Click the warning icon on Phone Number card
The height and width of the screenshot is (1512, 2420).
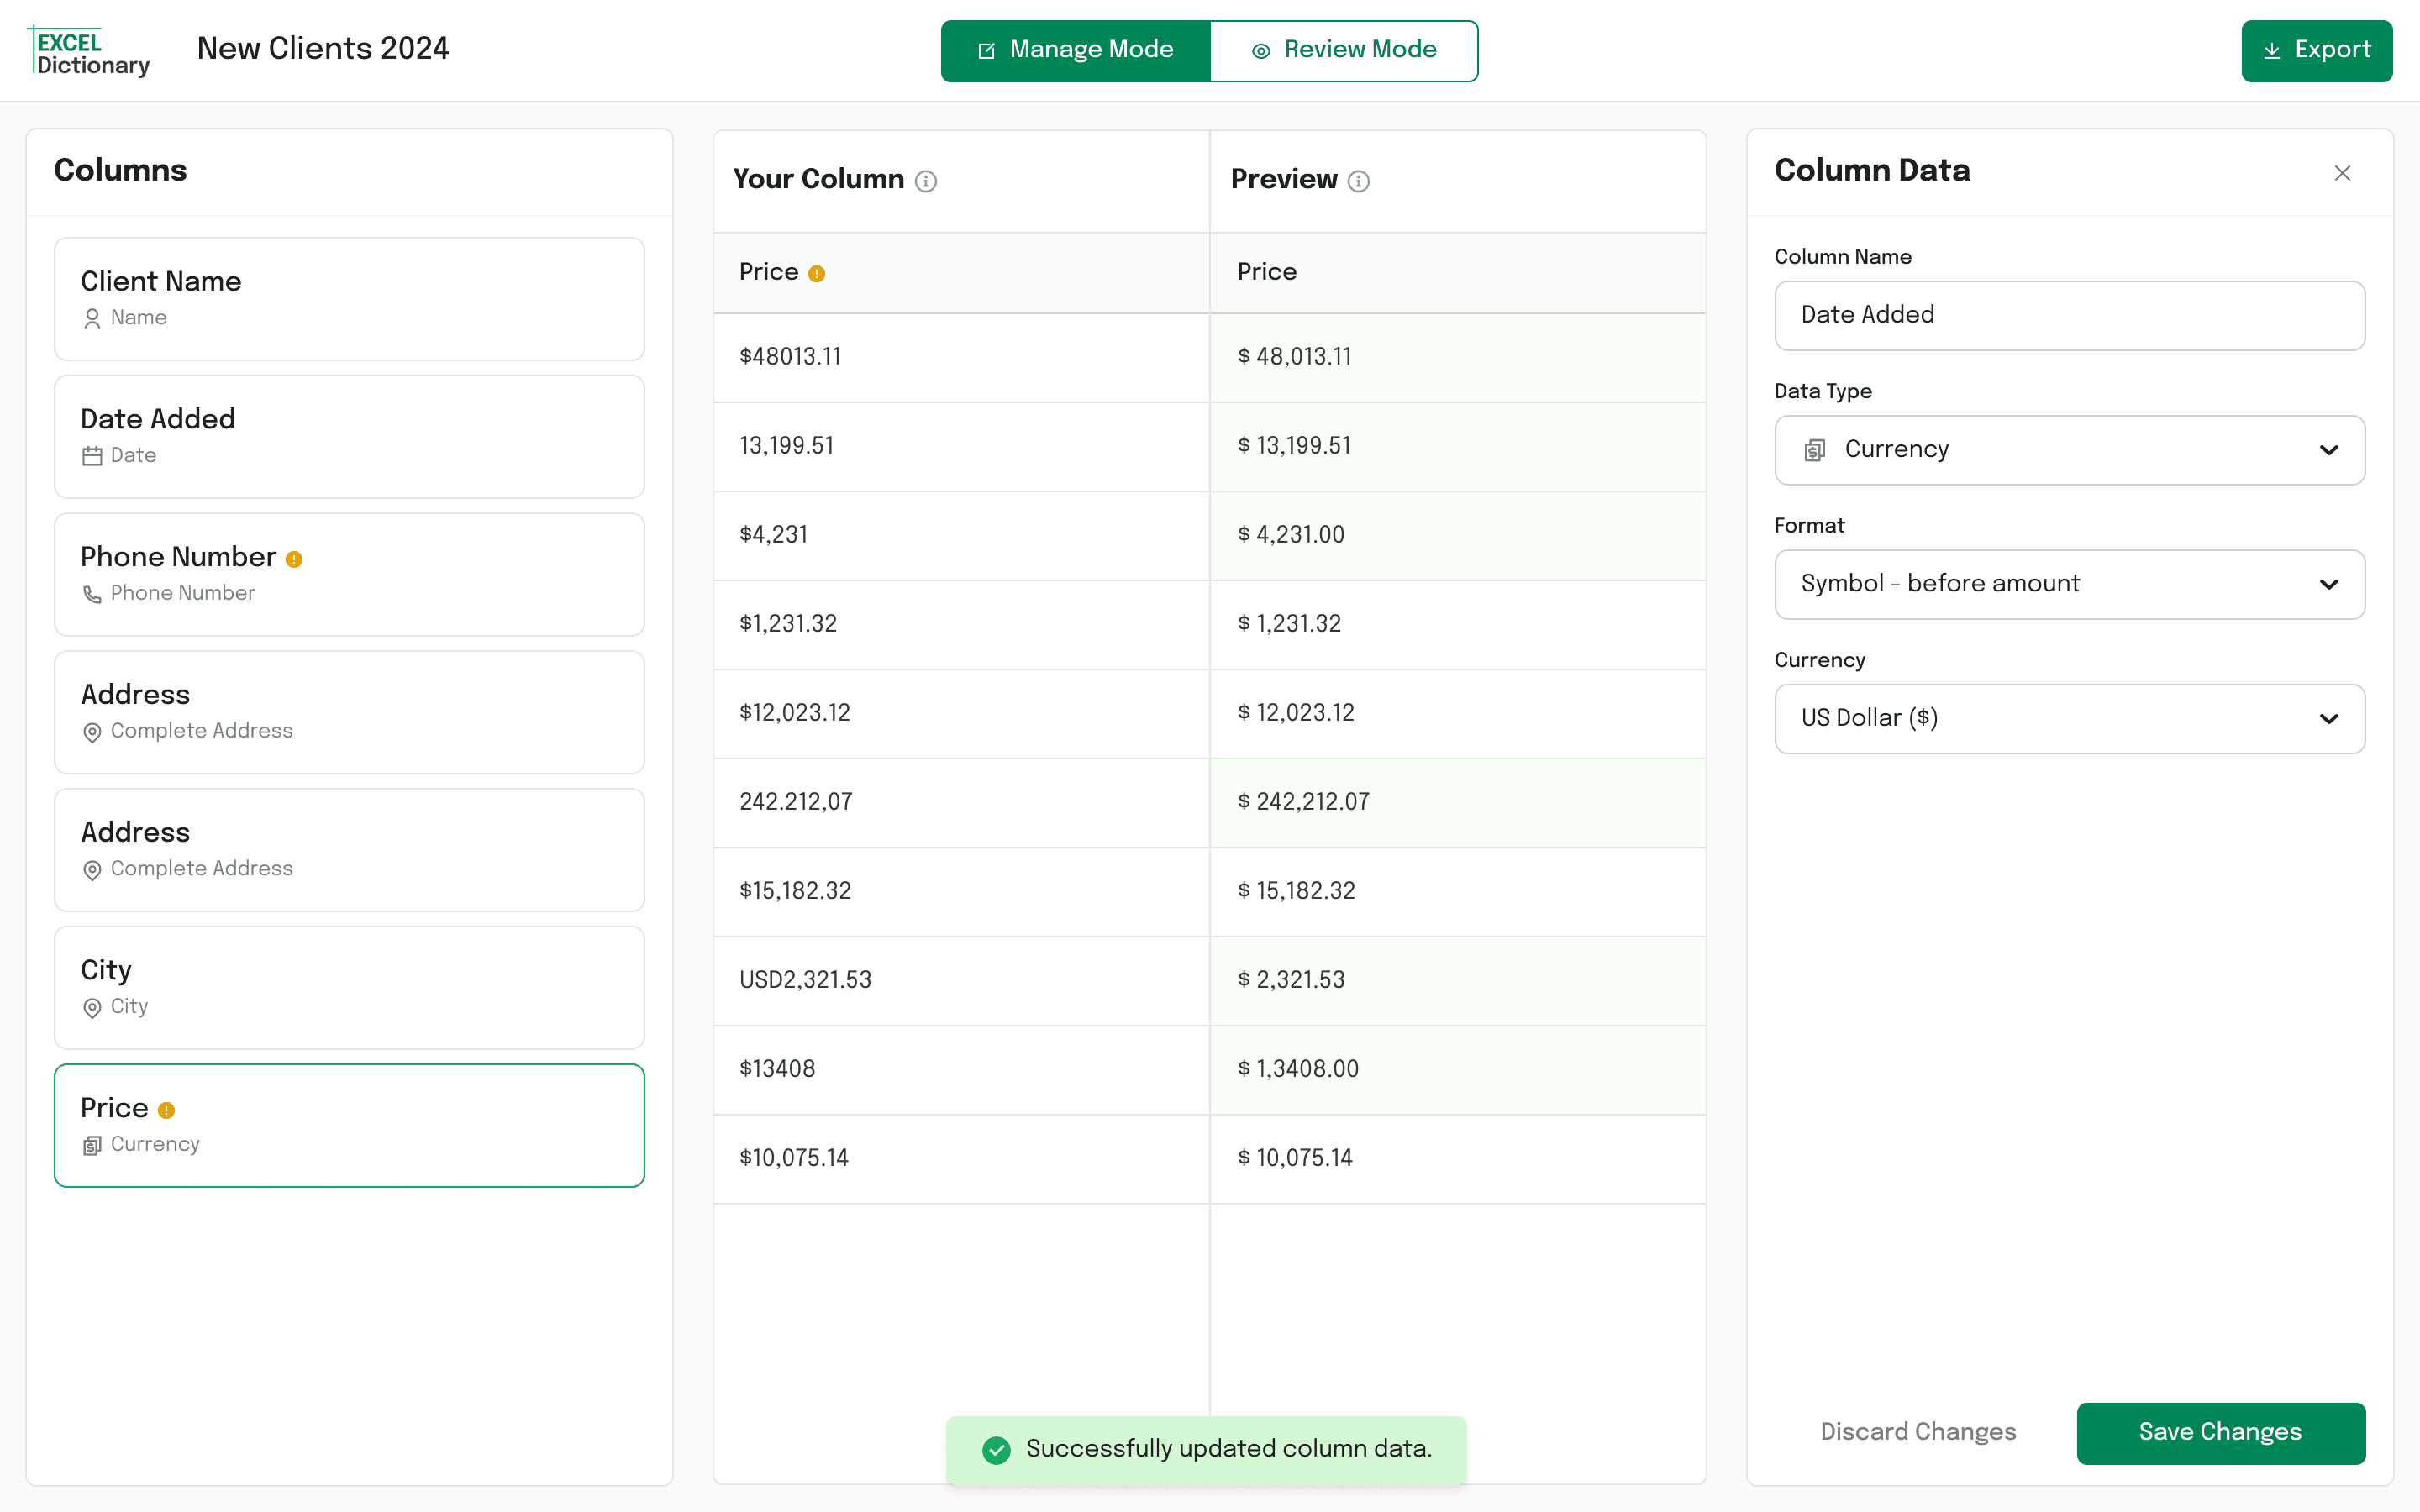pyautogui.click(x=294, y=559)
